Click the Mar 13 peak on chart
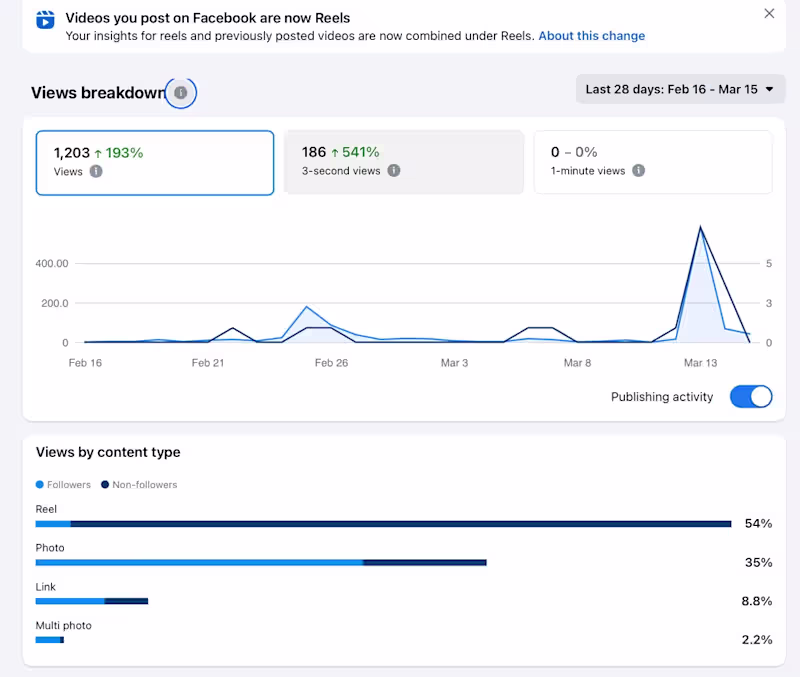 tap(701, 229)
